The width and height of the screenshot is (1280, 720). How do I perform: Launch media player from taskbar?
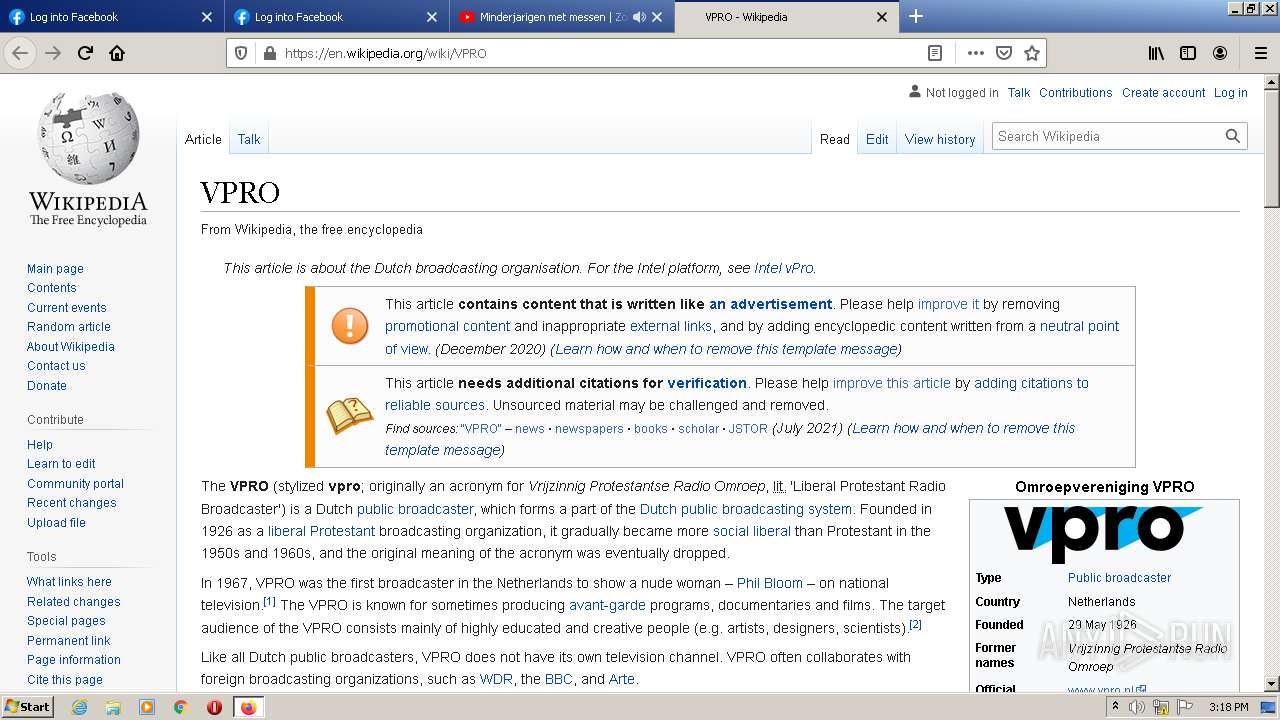[147, 707]
